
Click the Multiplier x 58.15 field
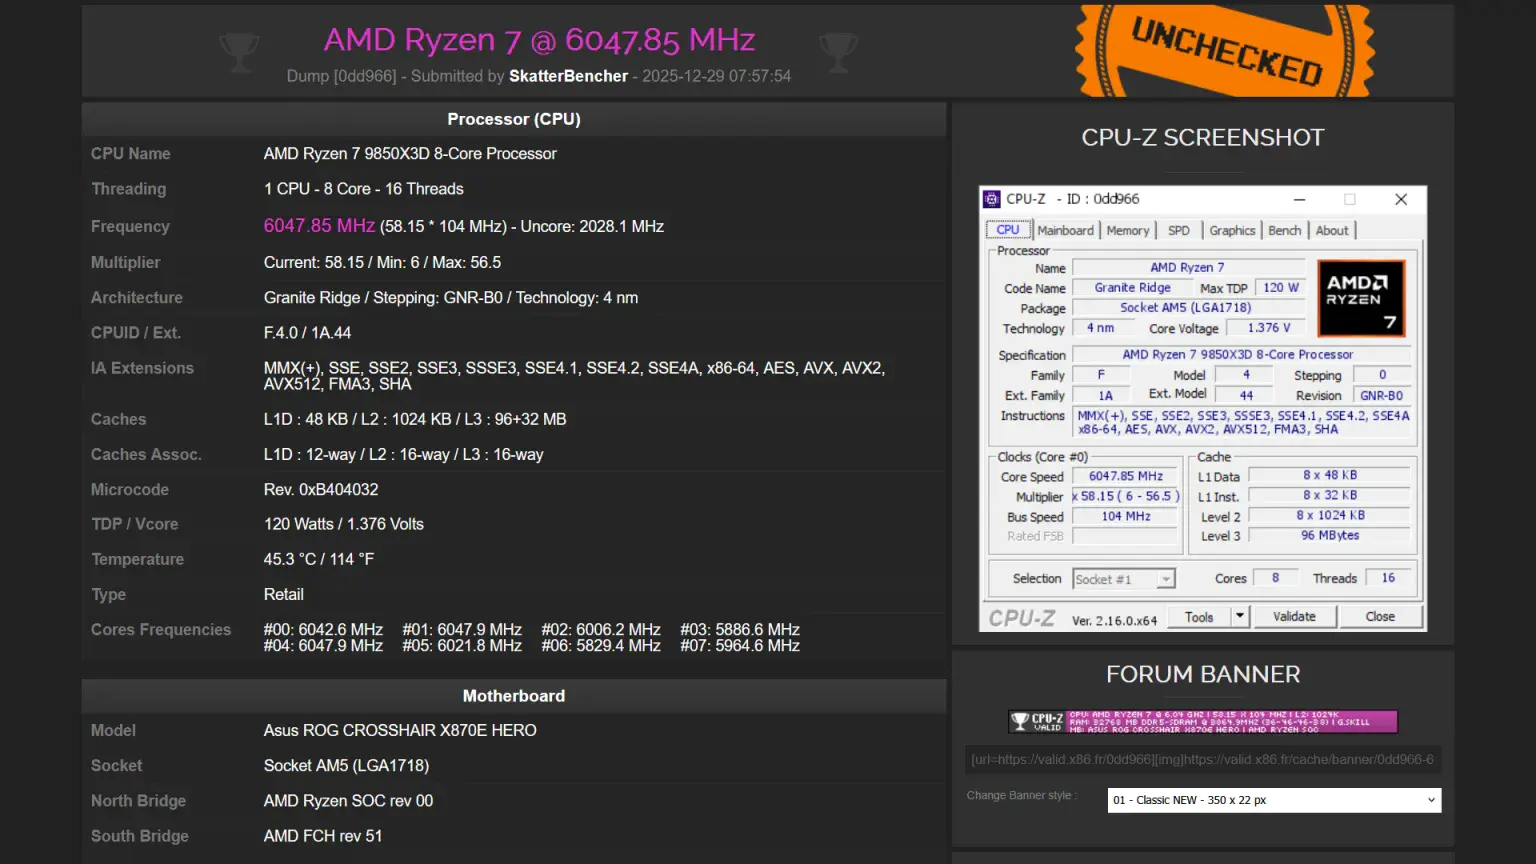pyautogui.click(x=1126, y=496)
